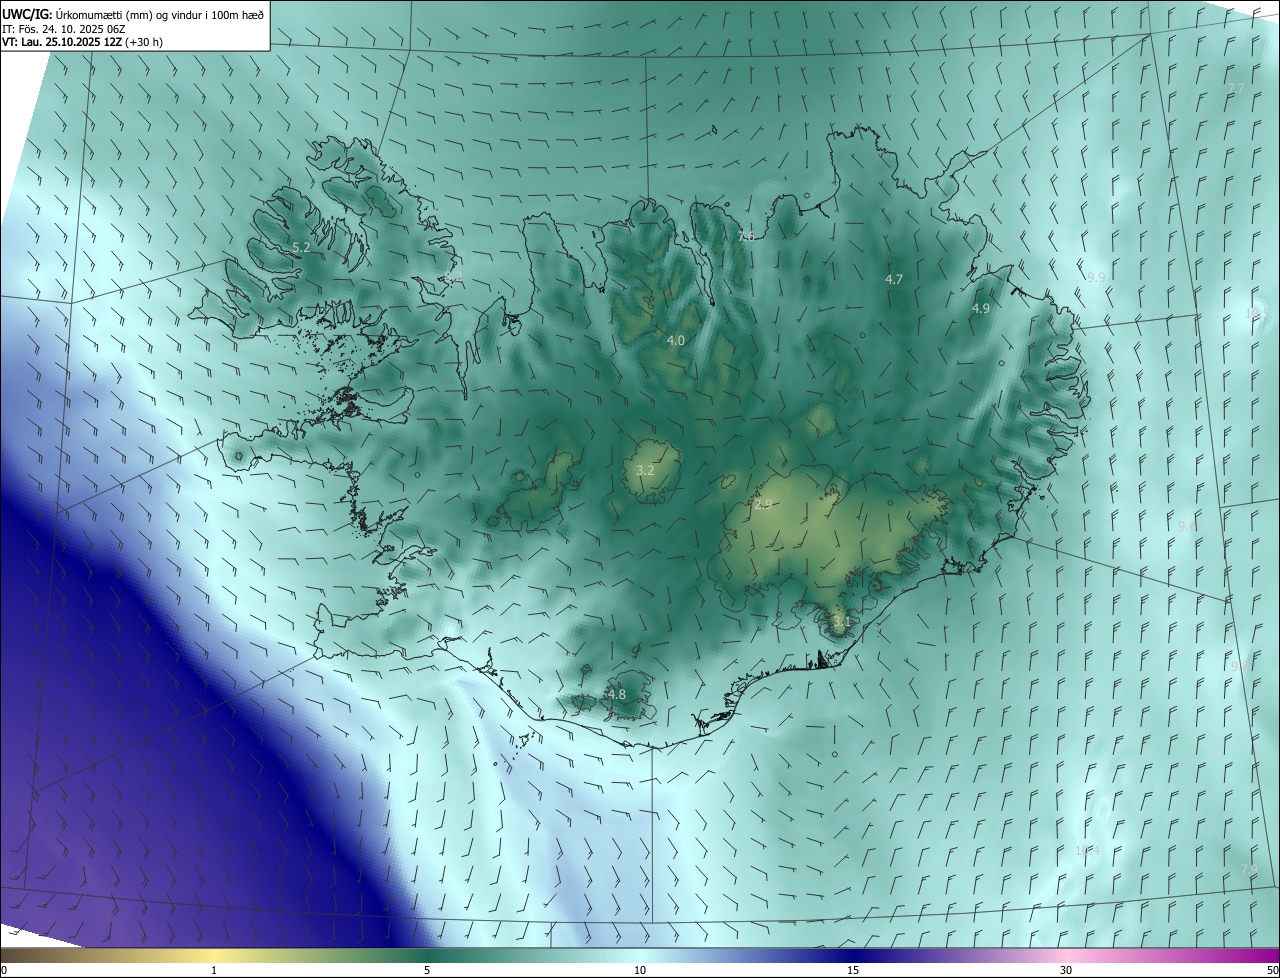Click the 4.8 value on the southern glacier

(x=617, y=694)
